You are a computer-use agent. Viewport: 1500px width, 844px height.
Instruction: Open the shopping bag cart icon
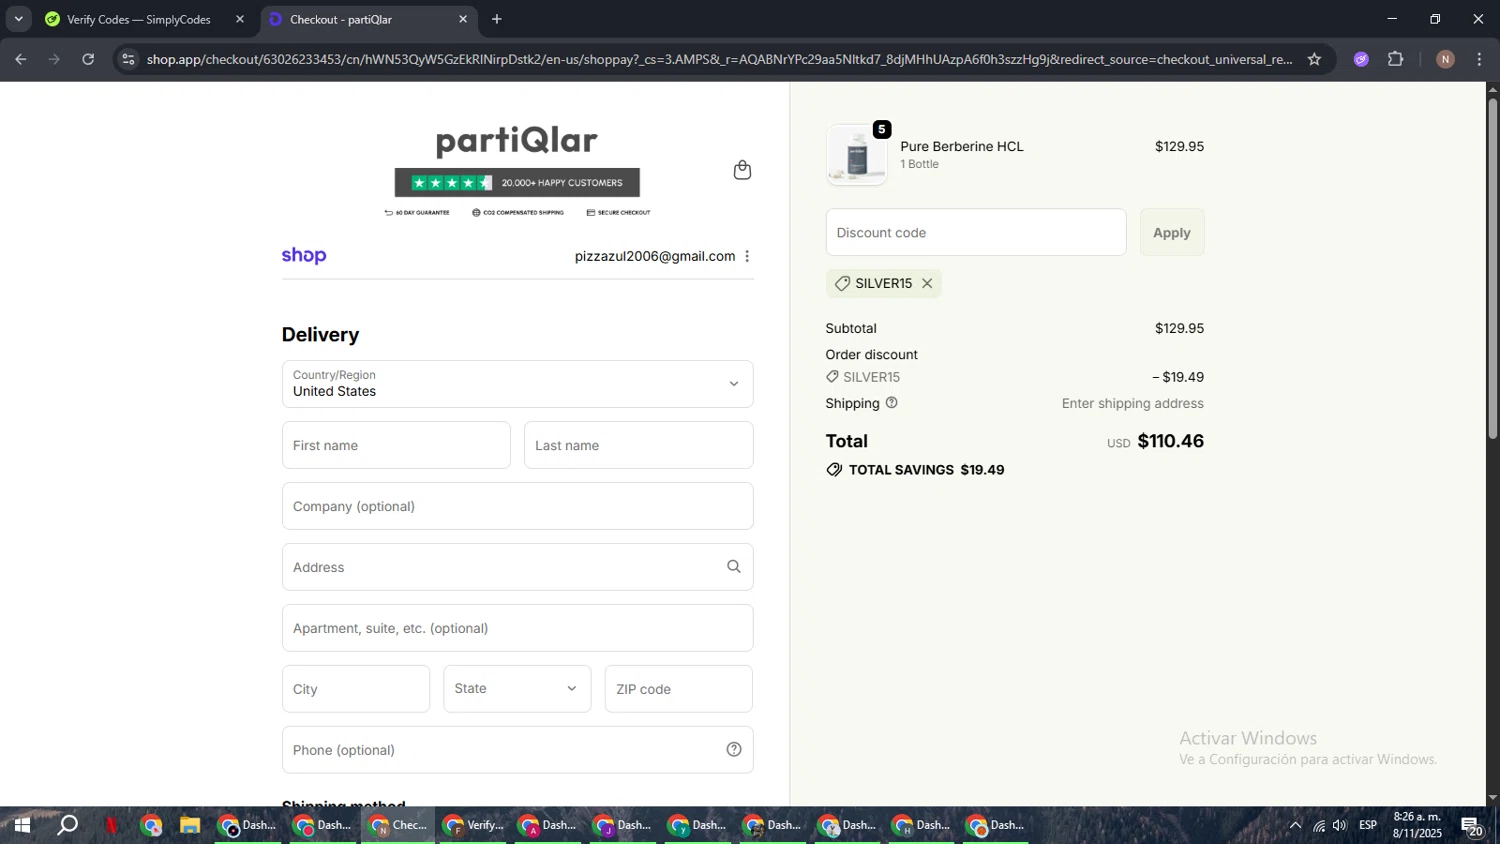tap(742, 170)
